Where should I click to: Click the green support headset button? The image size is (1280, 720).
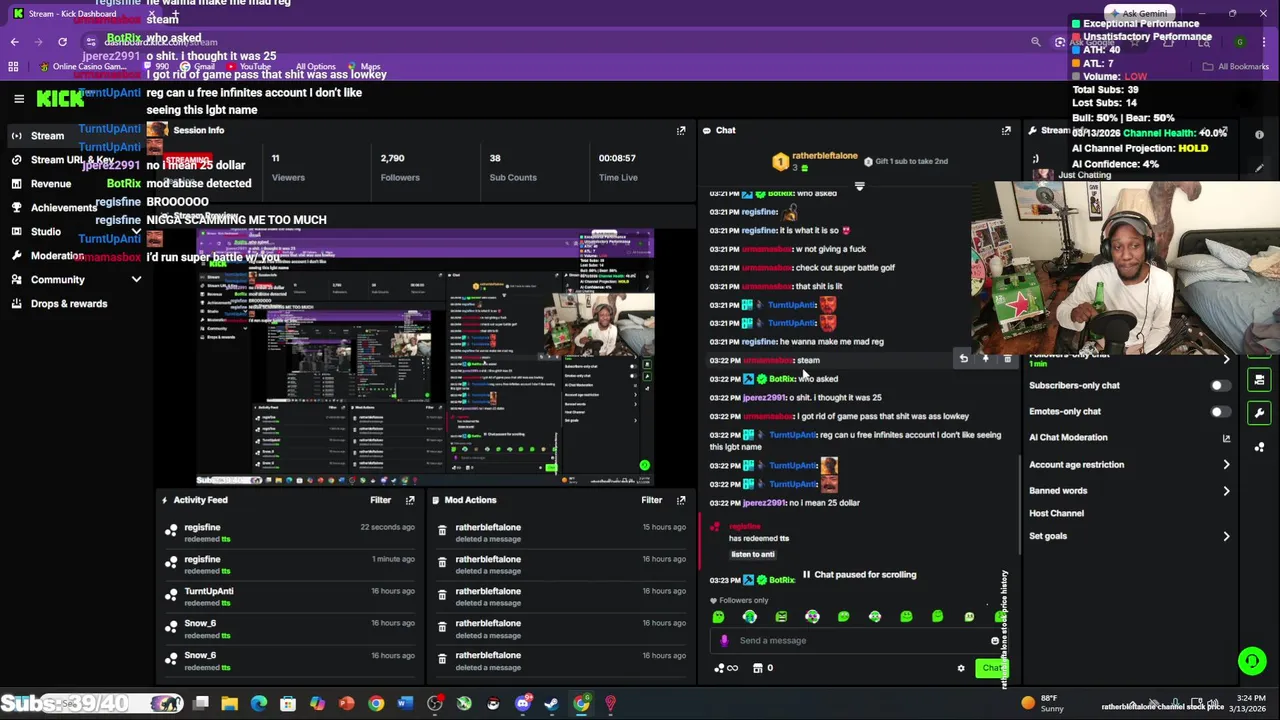(x=1251, y=660)
